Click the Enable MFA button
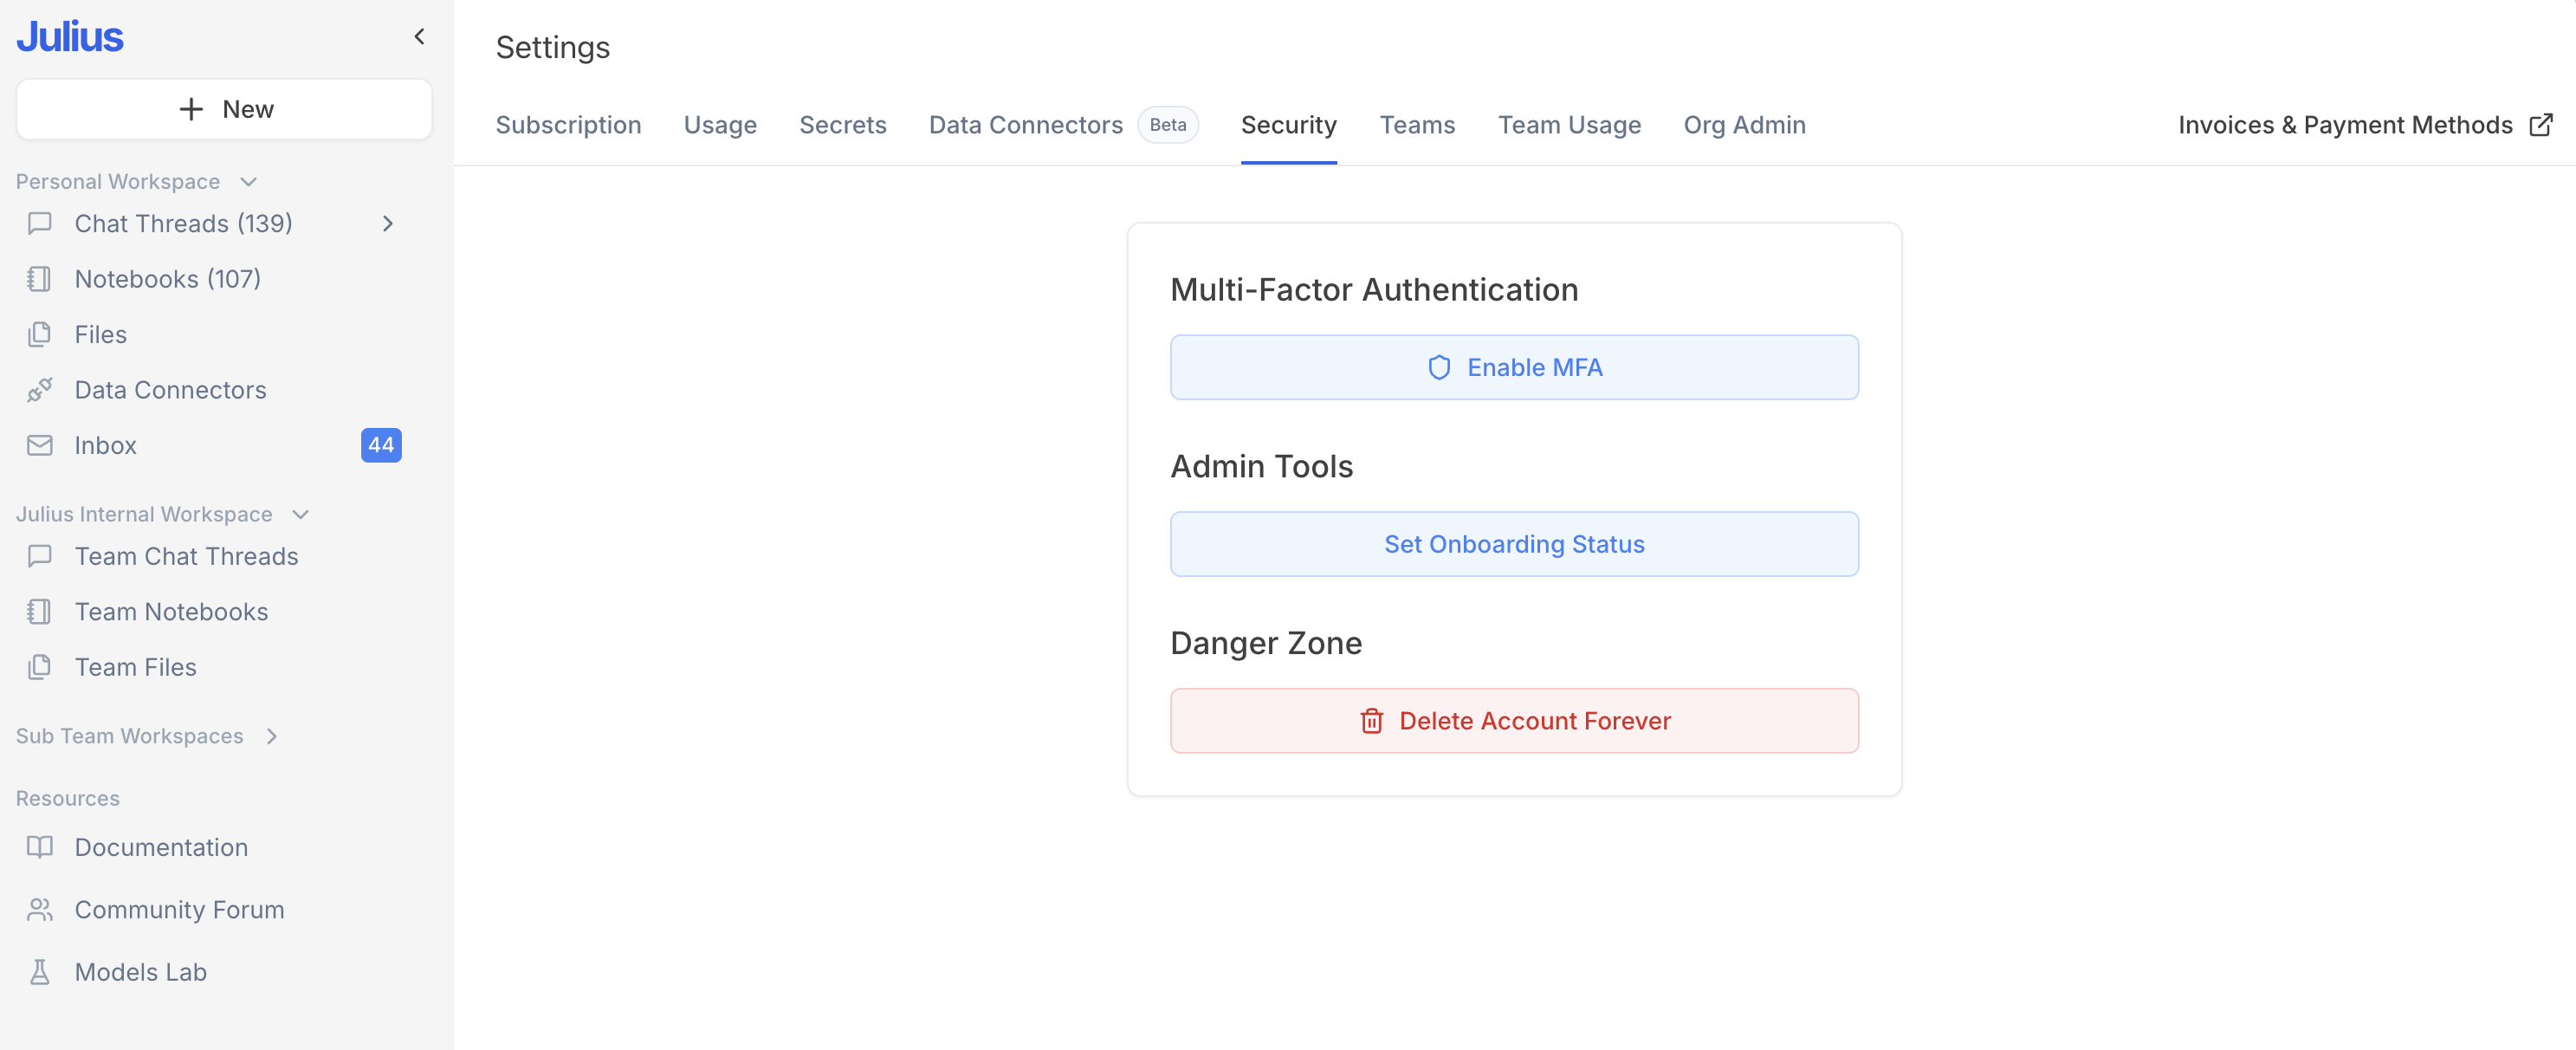This screenshot has width=2576, height=1050. point(1514,368)
